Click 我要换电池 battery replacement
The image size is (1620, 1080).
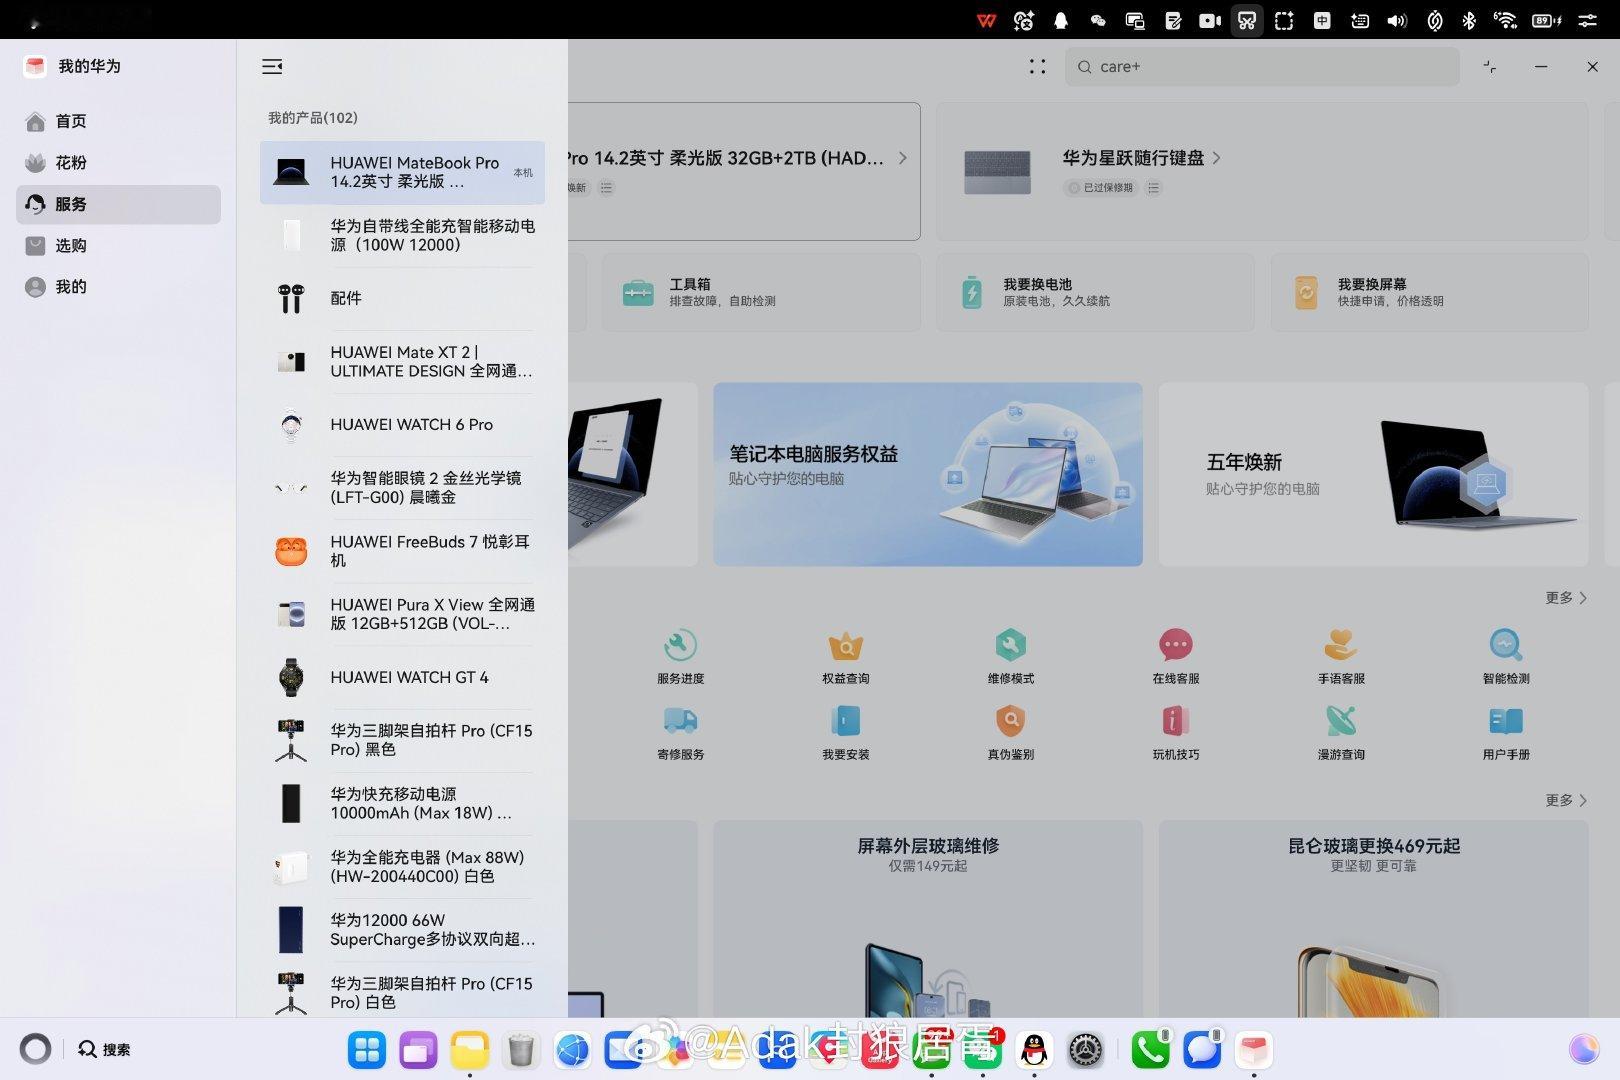(1095, 292)
